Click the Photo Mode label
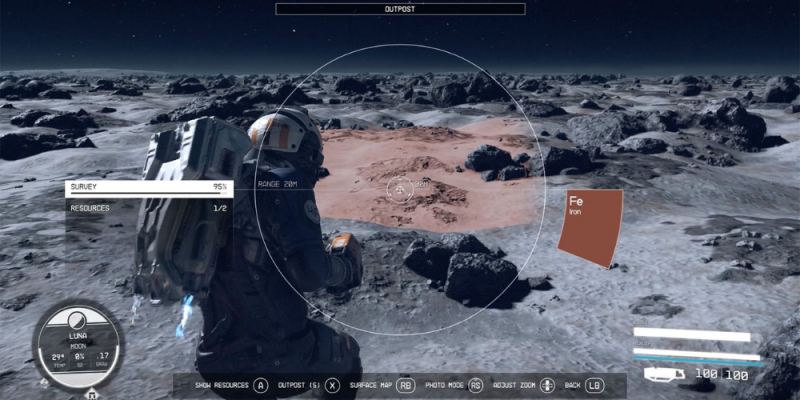Screen dimensions: 800x400 [x=443, y=385]
